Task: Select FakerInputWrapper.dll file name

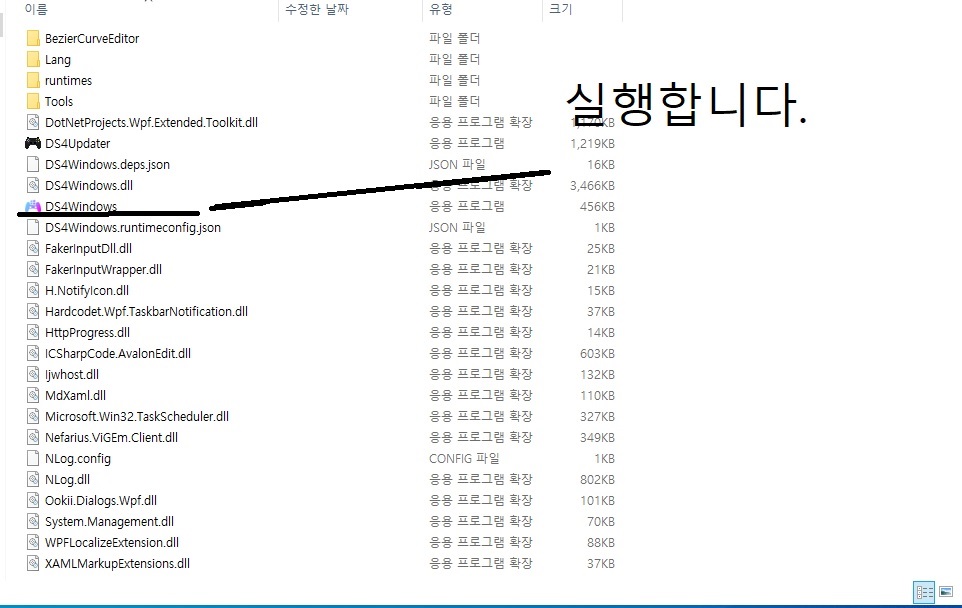Action: pyautogui.click(x=103, y=269)
